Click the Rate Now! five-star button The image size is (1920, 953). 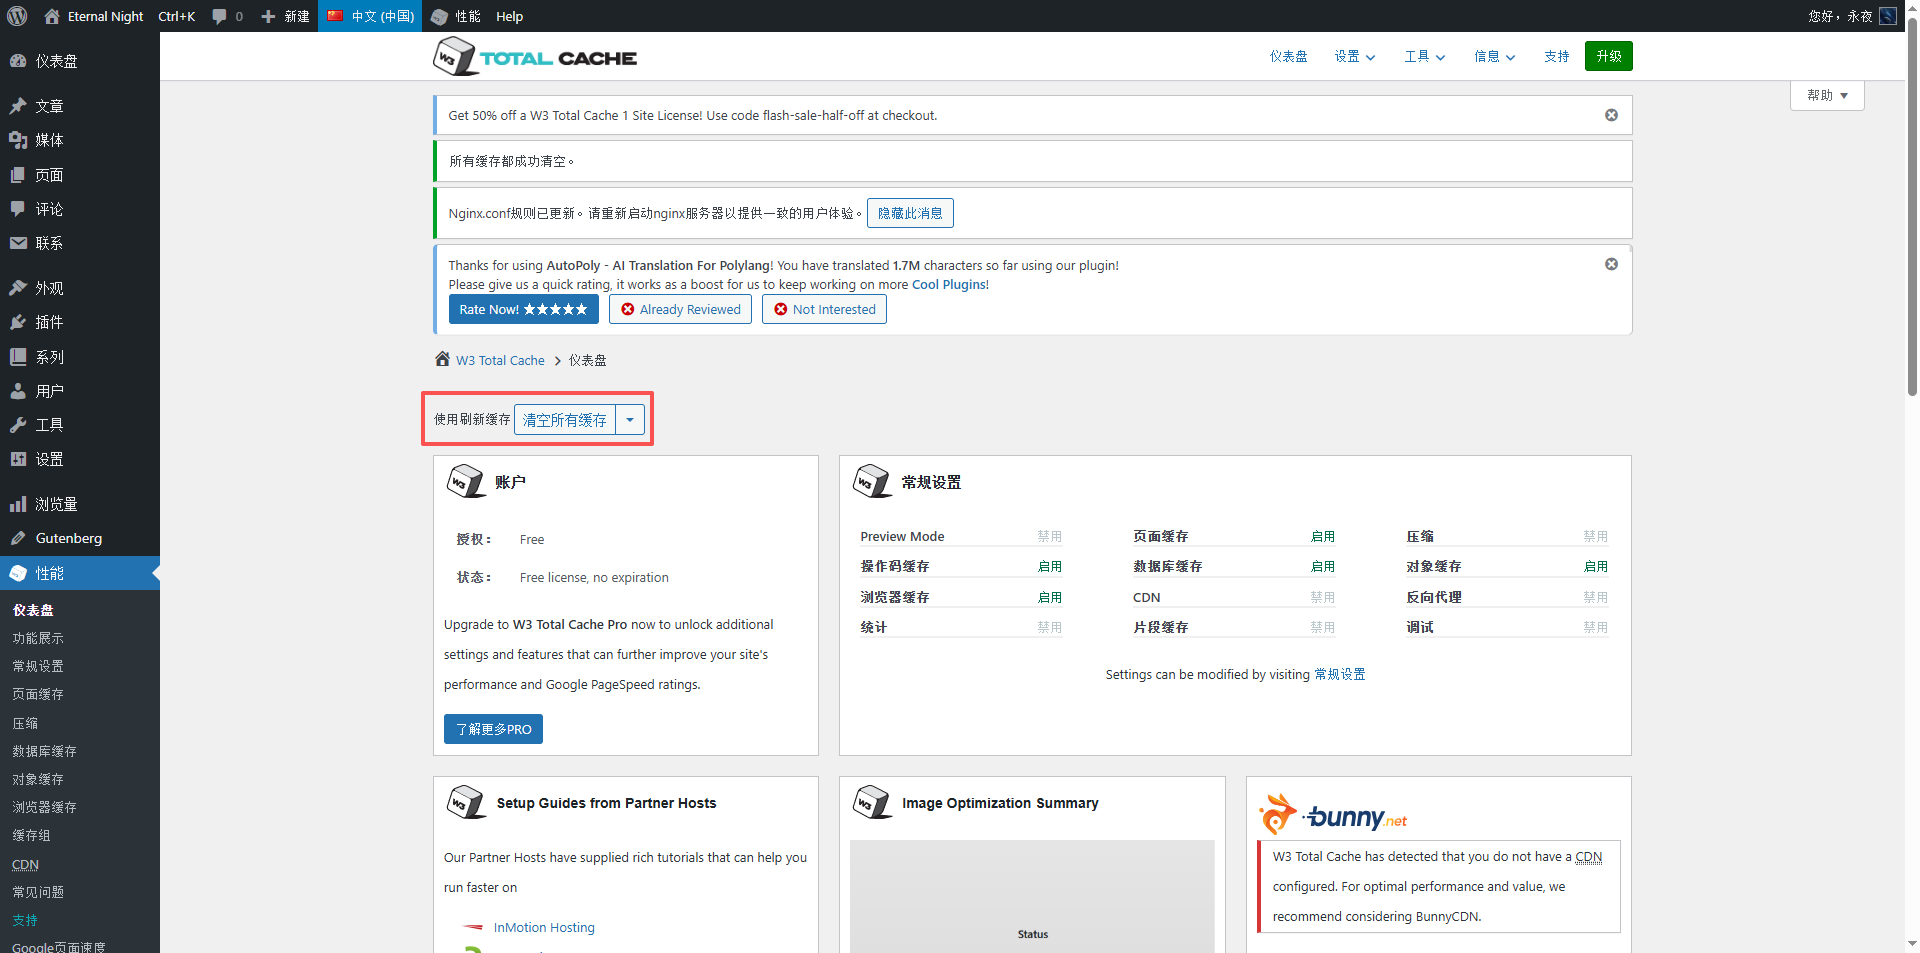click(x=523, y=309)
